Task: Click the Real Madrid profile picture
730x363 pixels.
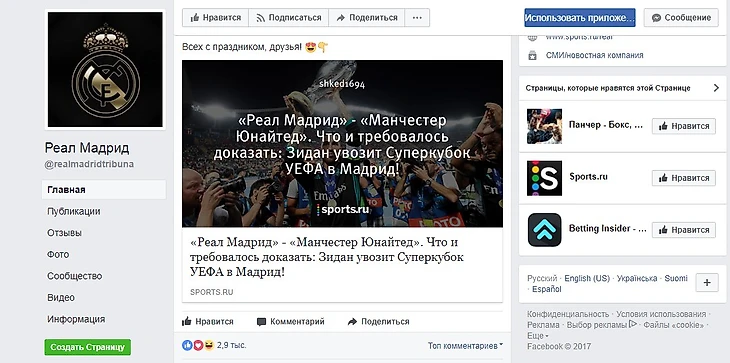Action: click(105, 70)
